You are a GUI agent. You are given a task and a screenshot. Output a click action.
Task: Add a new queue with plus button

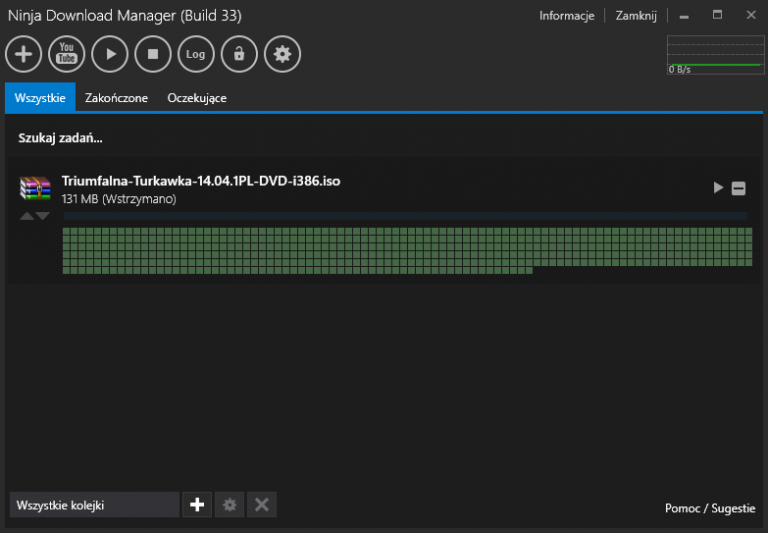point(197,505)
